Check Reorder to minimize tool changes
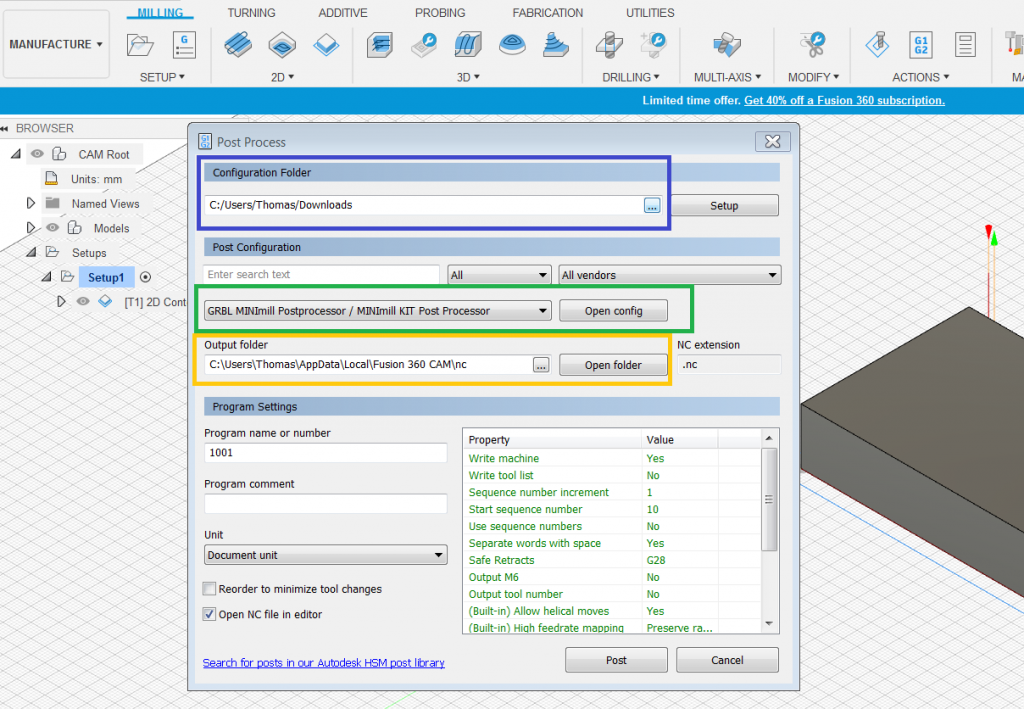 click(210, 589)
